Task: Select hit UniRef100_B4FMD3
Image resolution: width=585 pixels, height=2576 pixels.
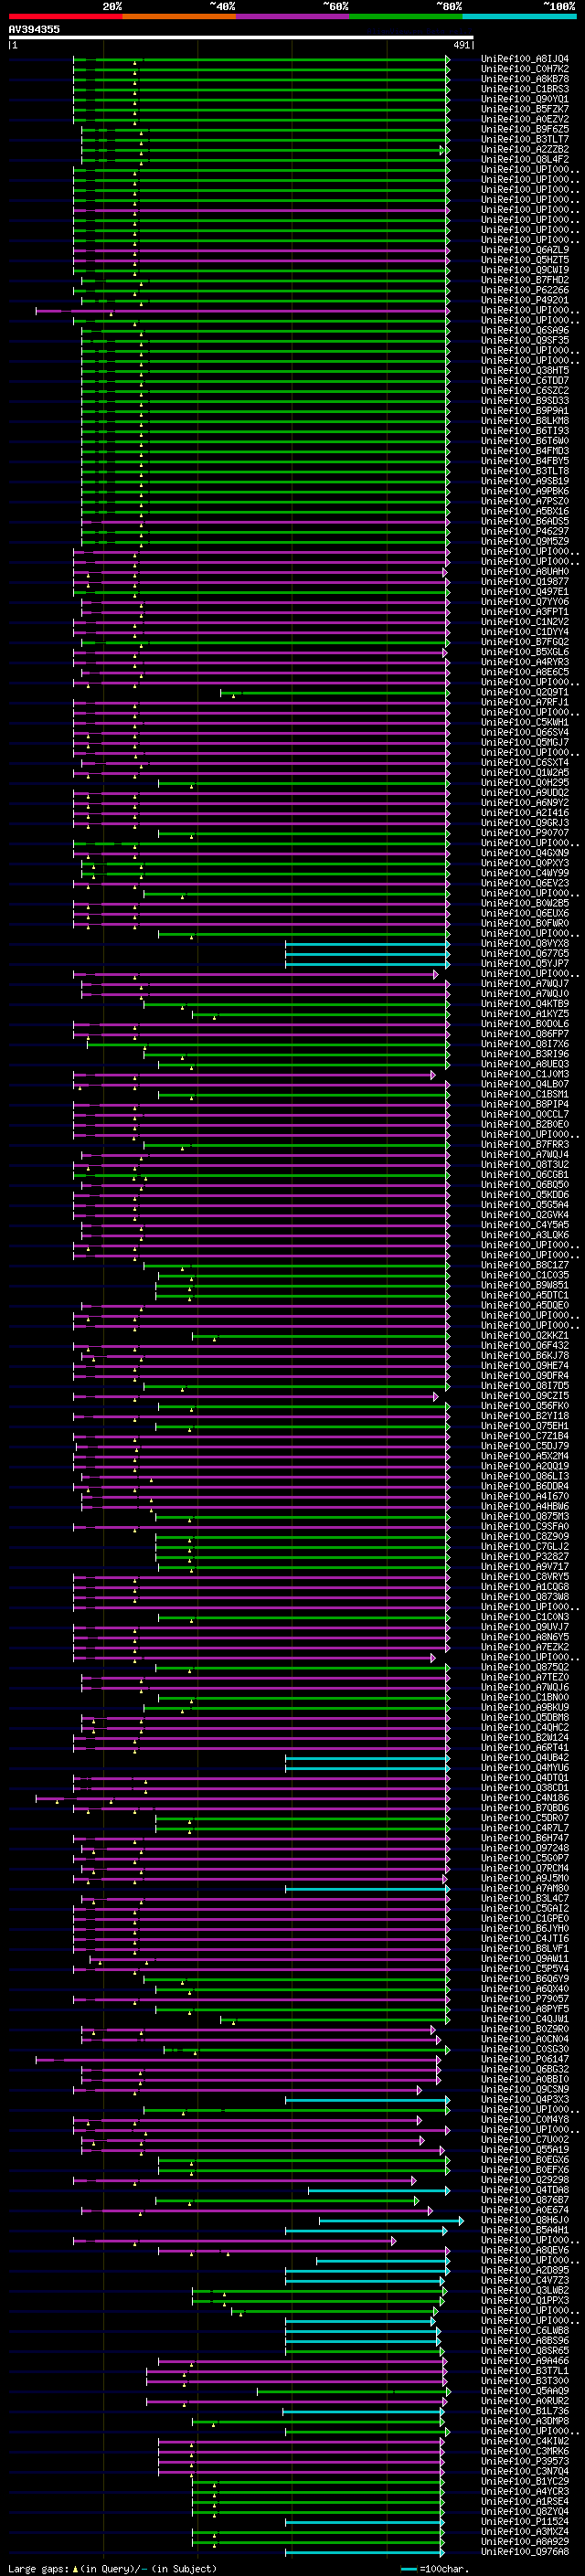Action: pyautogui.click(x=525, y=451)
